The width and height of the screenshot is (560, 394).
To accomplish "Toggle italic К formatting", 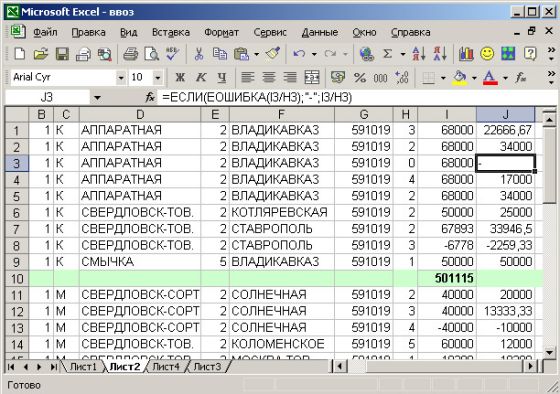I will tap(201, 77).
